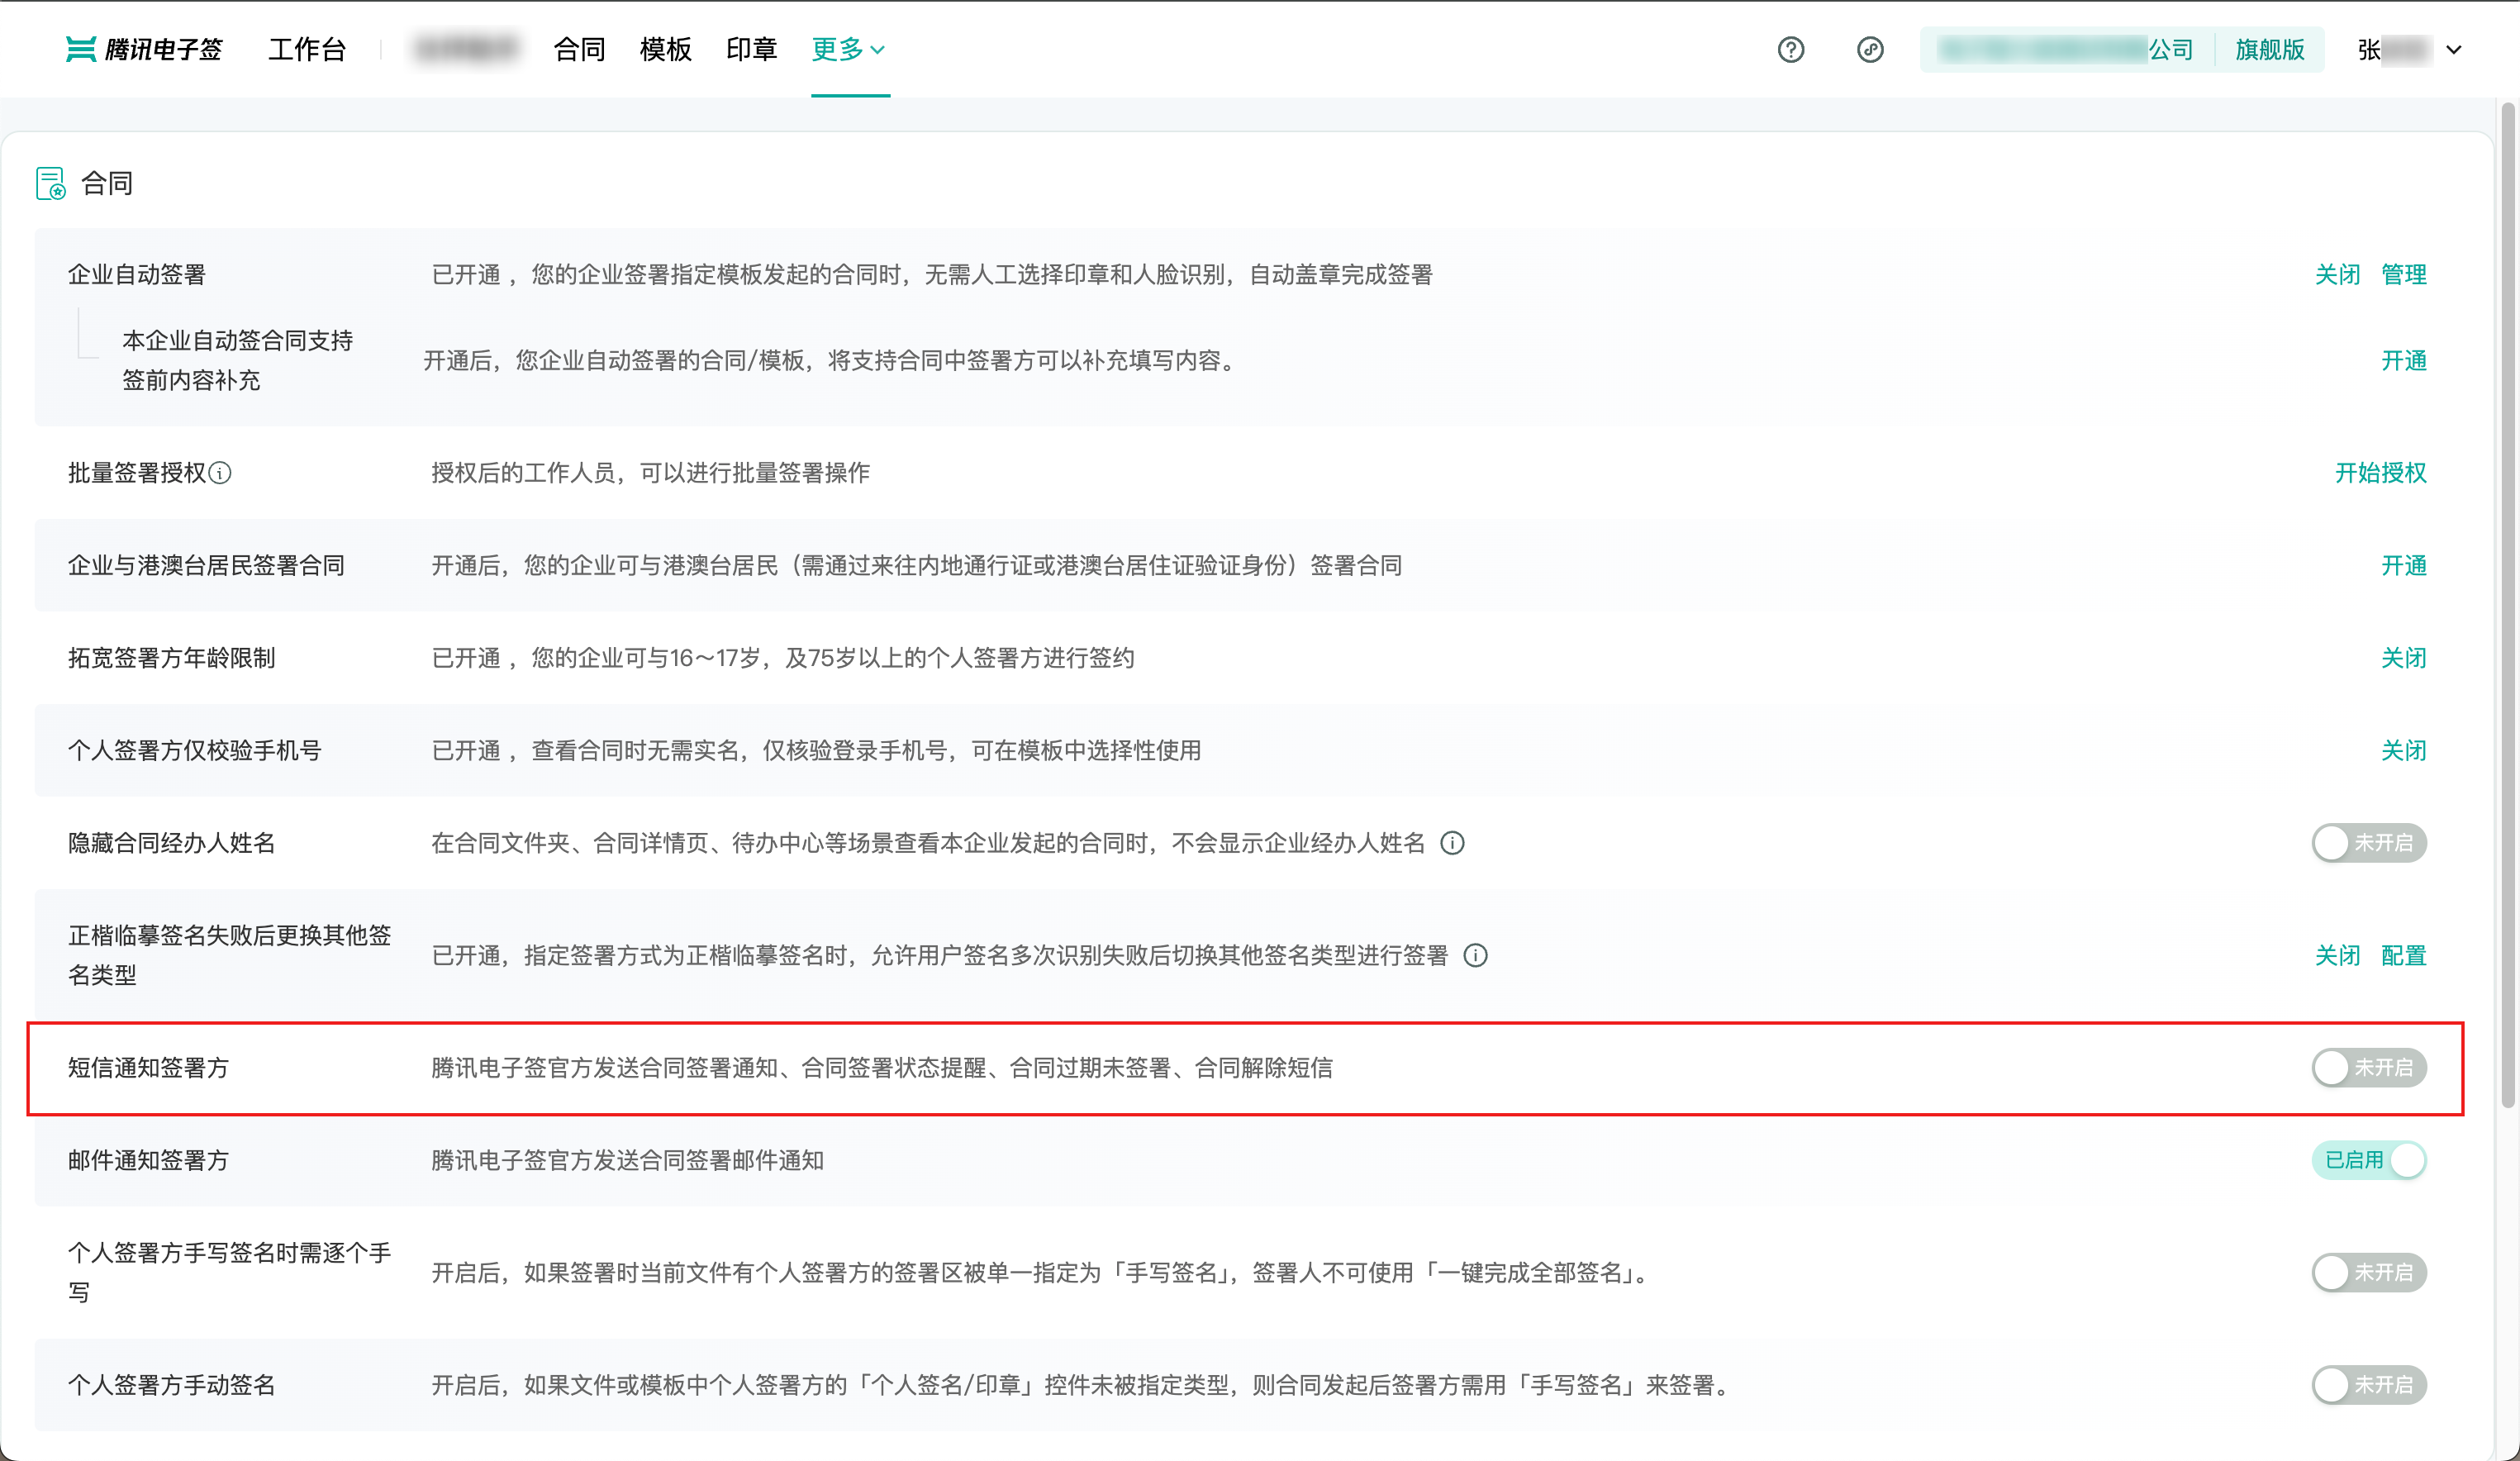This screenshot has height=1461, width=2520.
Task: Enable the 短信通知签署方 switch
Action: point(2368,1068)
